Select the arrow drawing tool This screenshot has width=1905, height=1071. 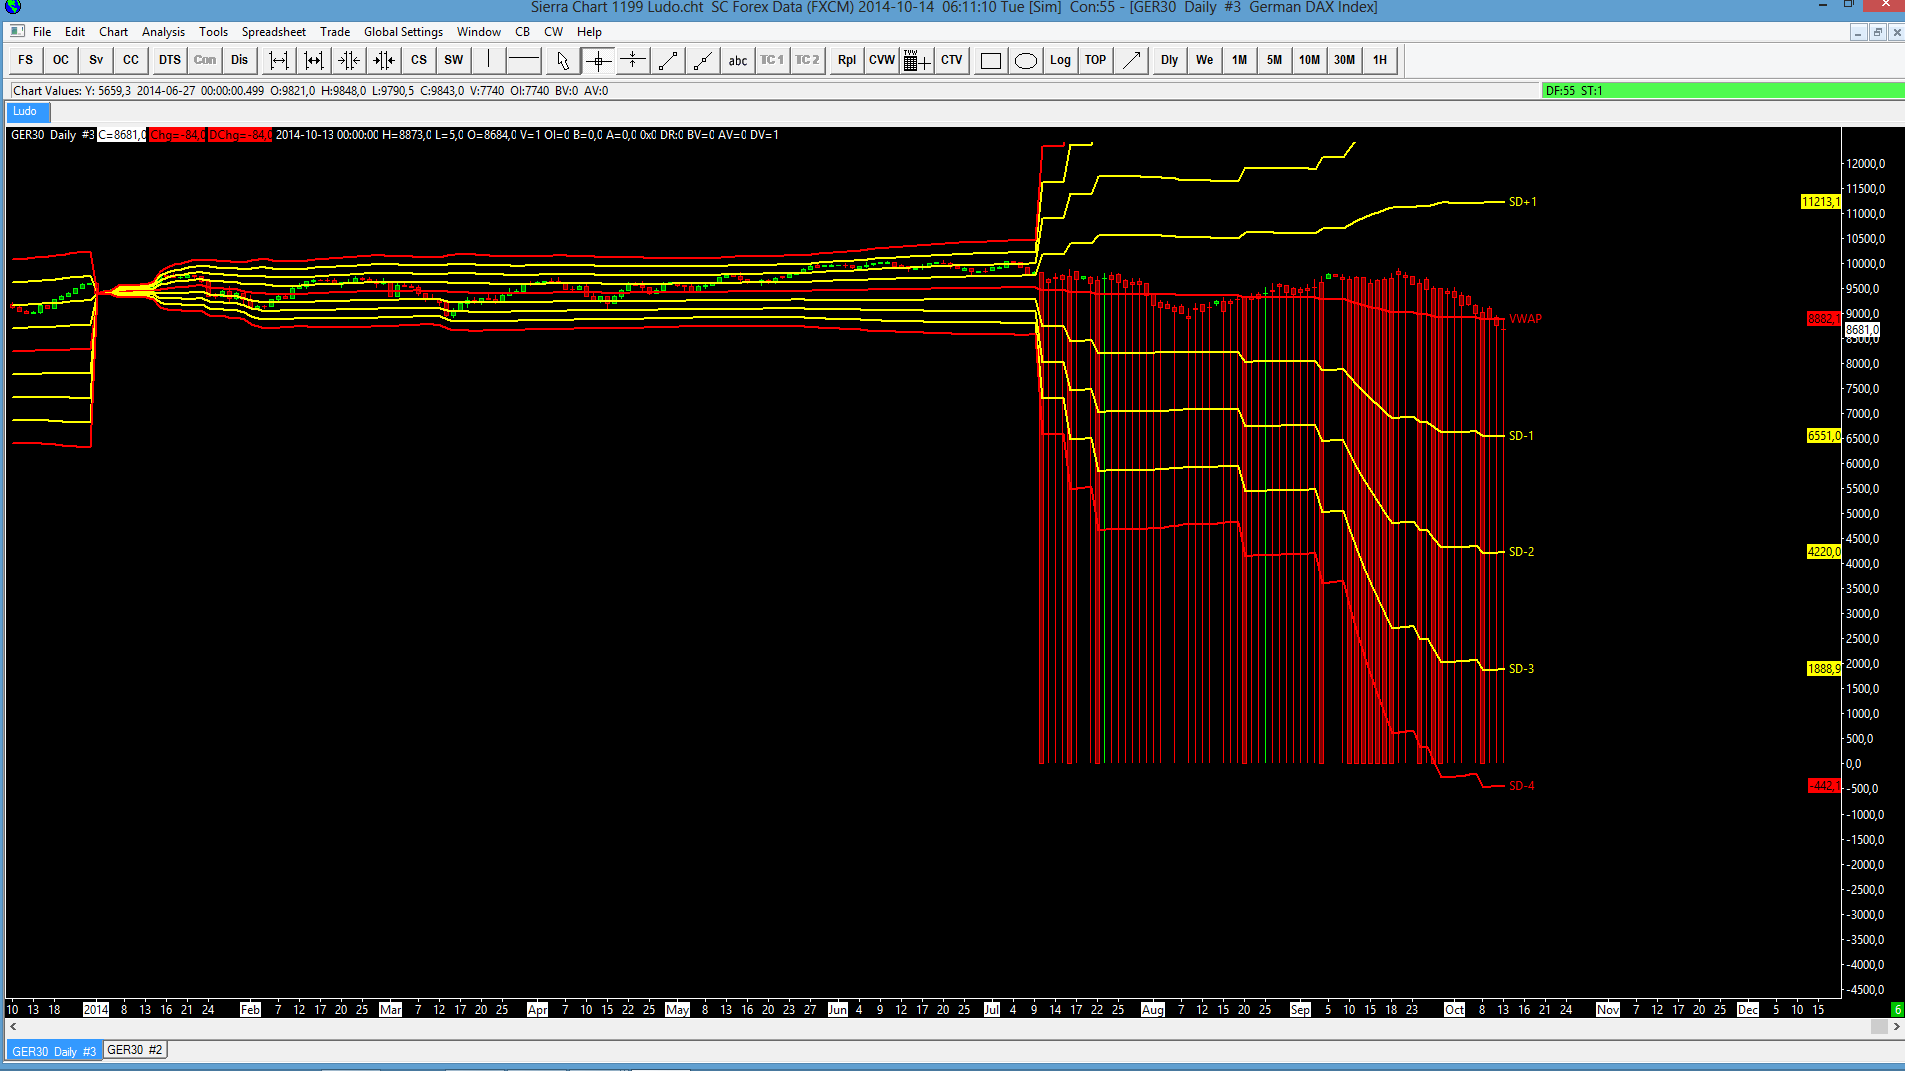click(1131, 60)
